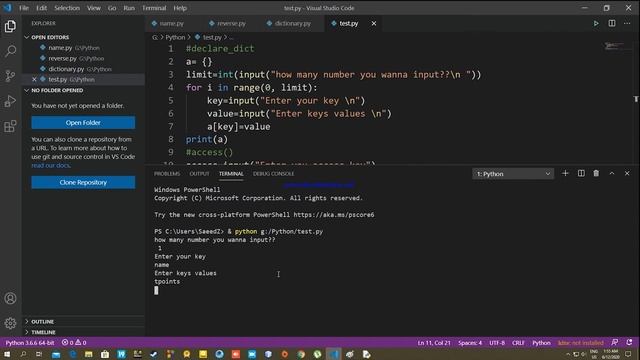Open dictionary.py in Open Editors list
Screen dimensions: 640x360
(x=83, y=69)
